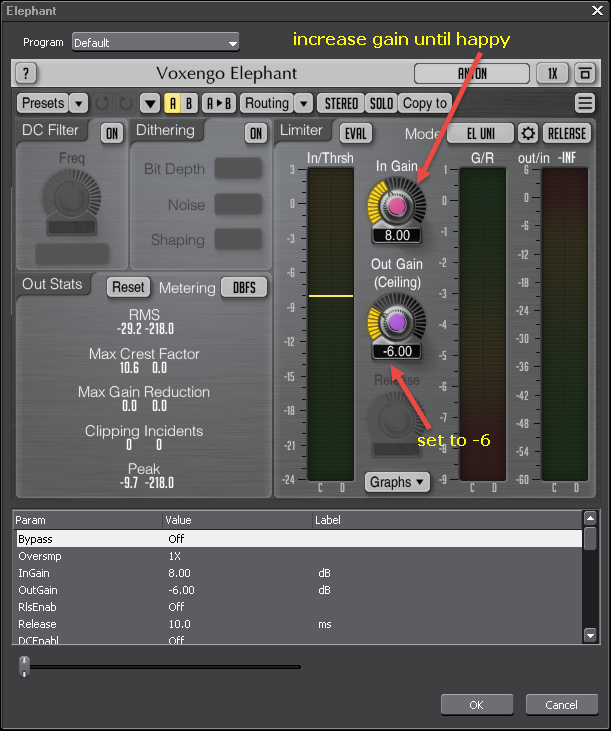
Task: Open limiter mode settings gear
Action: click(x=528, y=133)
